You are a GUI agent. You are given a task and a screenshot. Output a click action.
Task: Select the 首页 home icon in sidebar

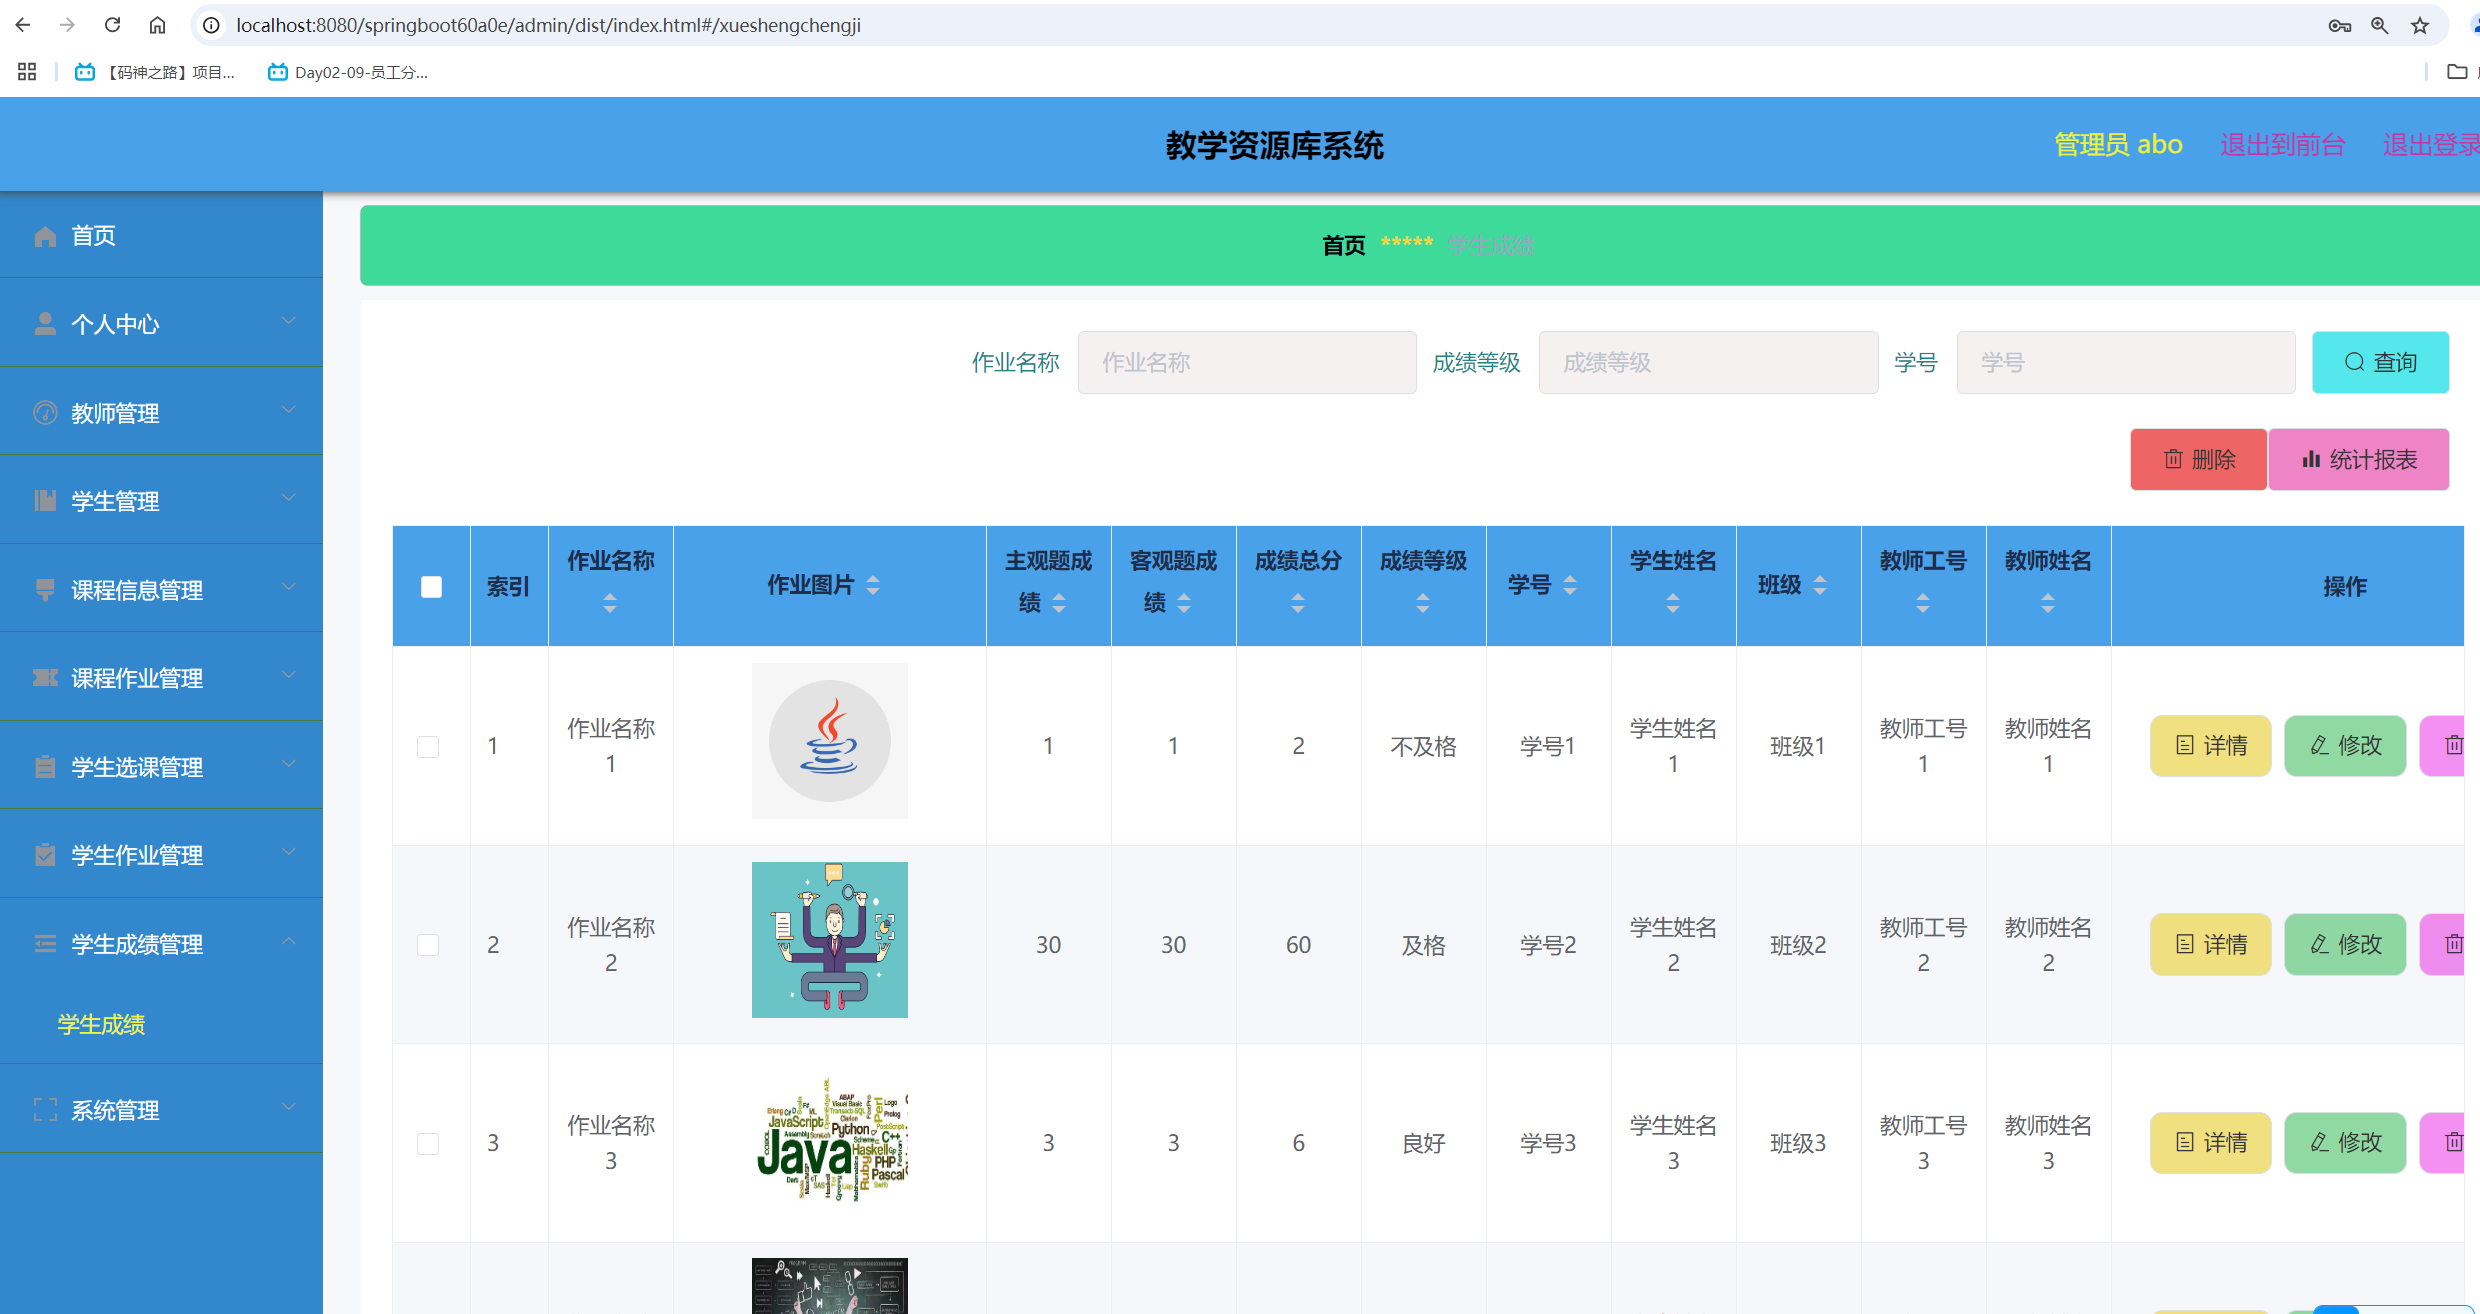tap(45, 235)
